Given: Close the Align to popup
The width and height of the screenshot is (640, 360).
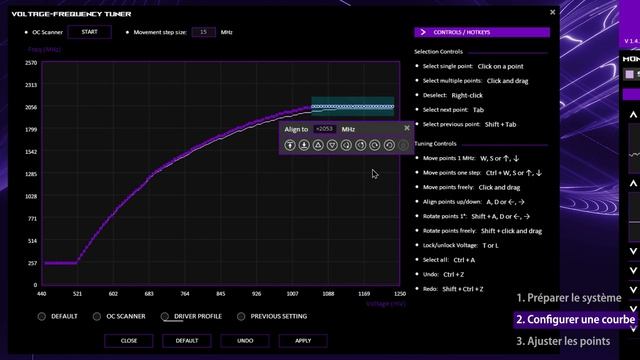Looking at the screenshot, I should (x=407, y=128).
